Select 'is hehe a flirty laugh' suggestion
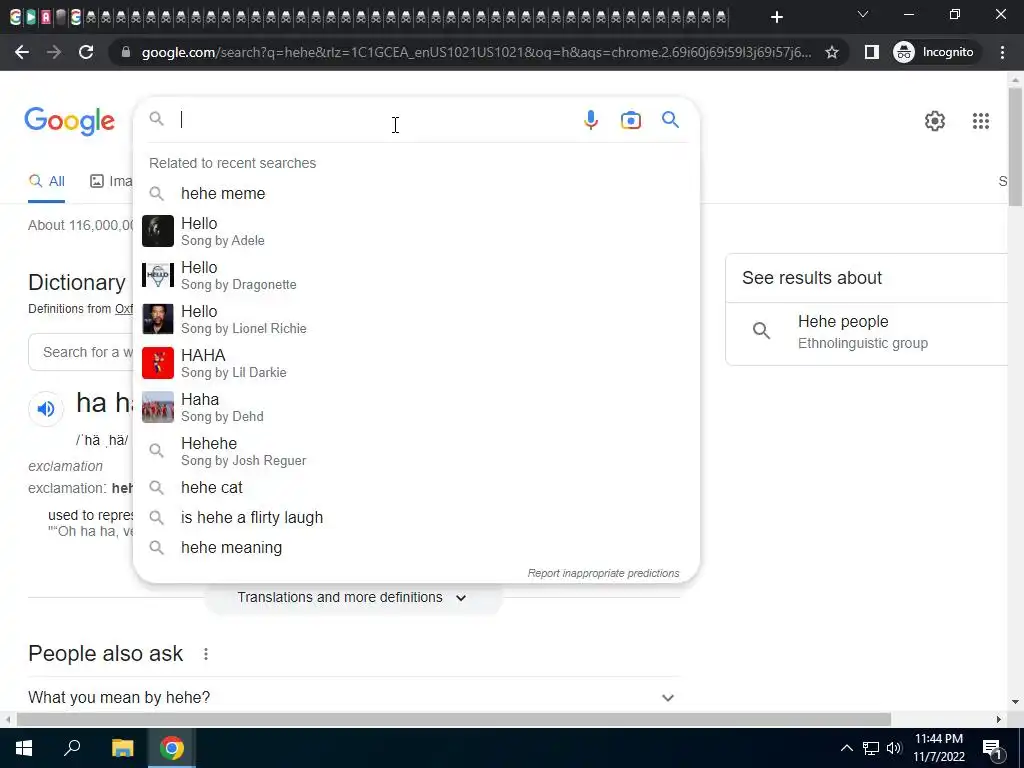This screenshot has width=1024, height=768. point(417,517)
